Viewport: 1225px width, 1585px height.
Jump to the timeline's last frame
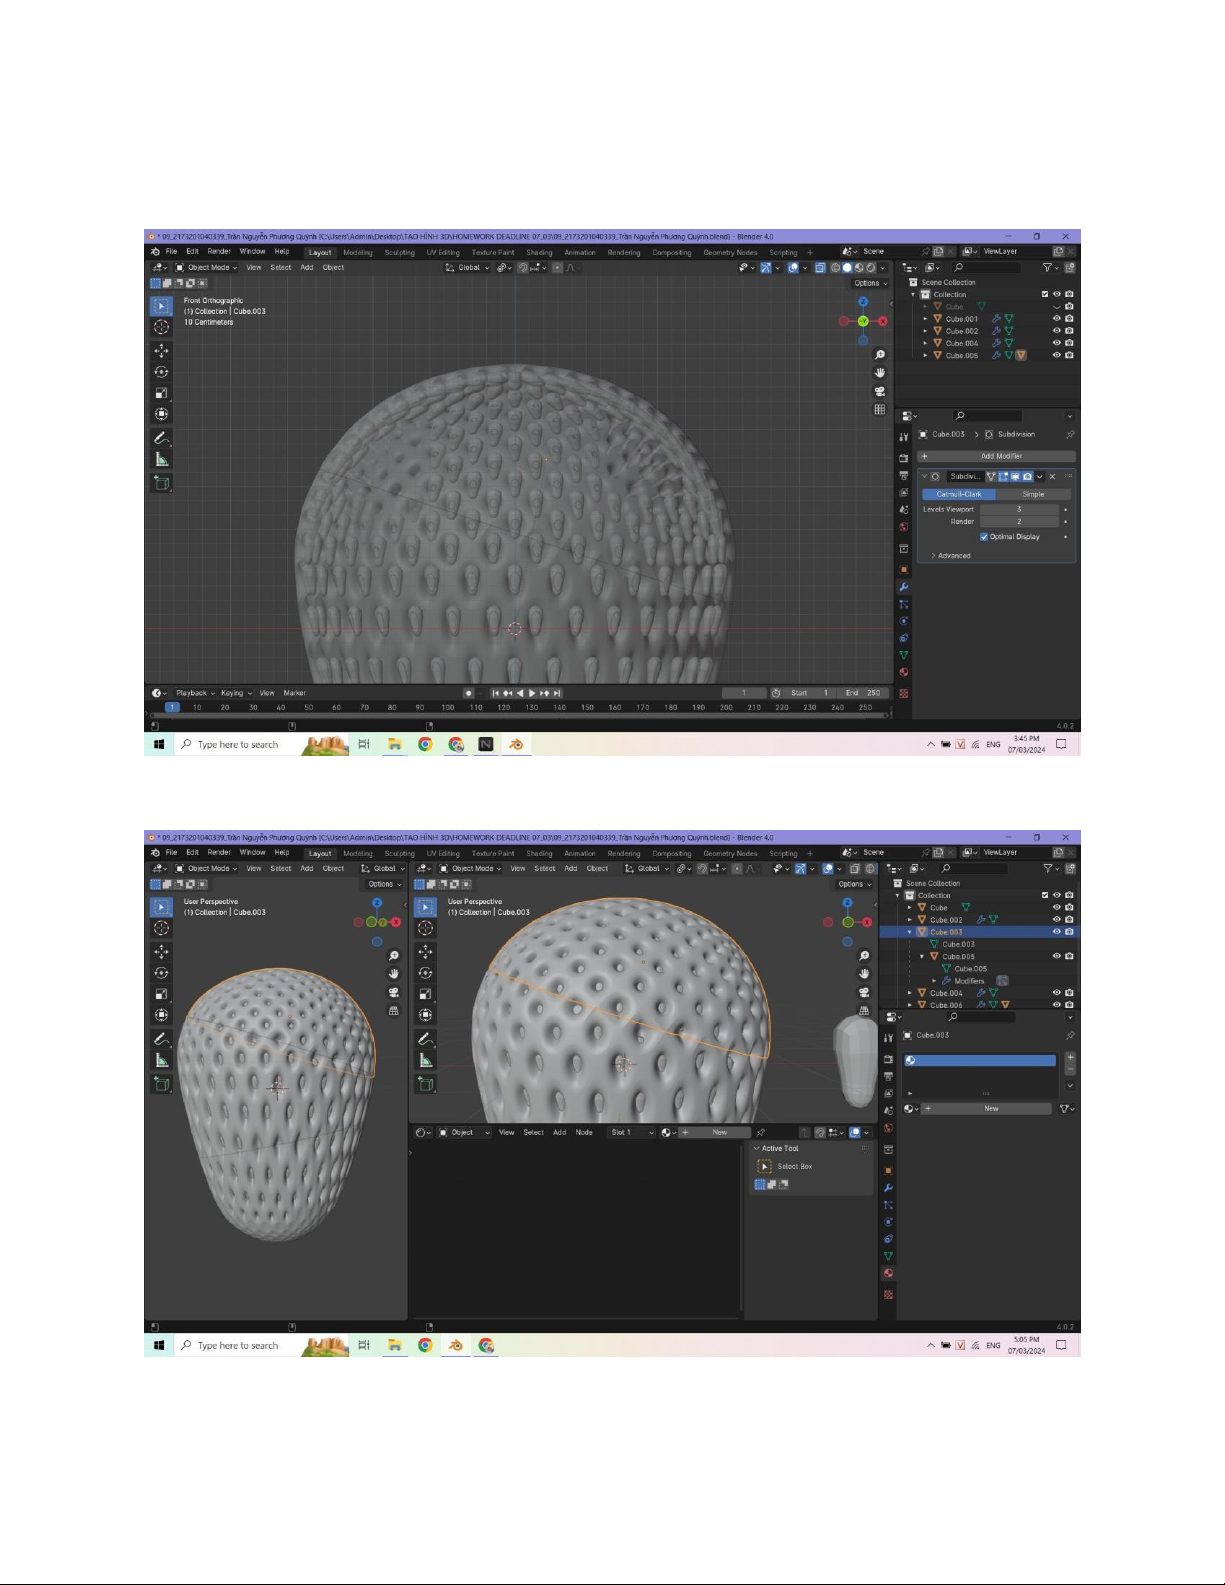pyautogui.click(x=557, y=693)
